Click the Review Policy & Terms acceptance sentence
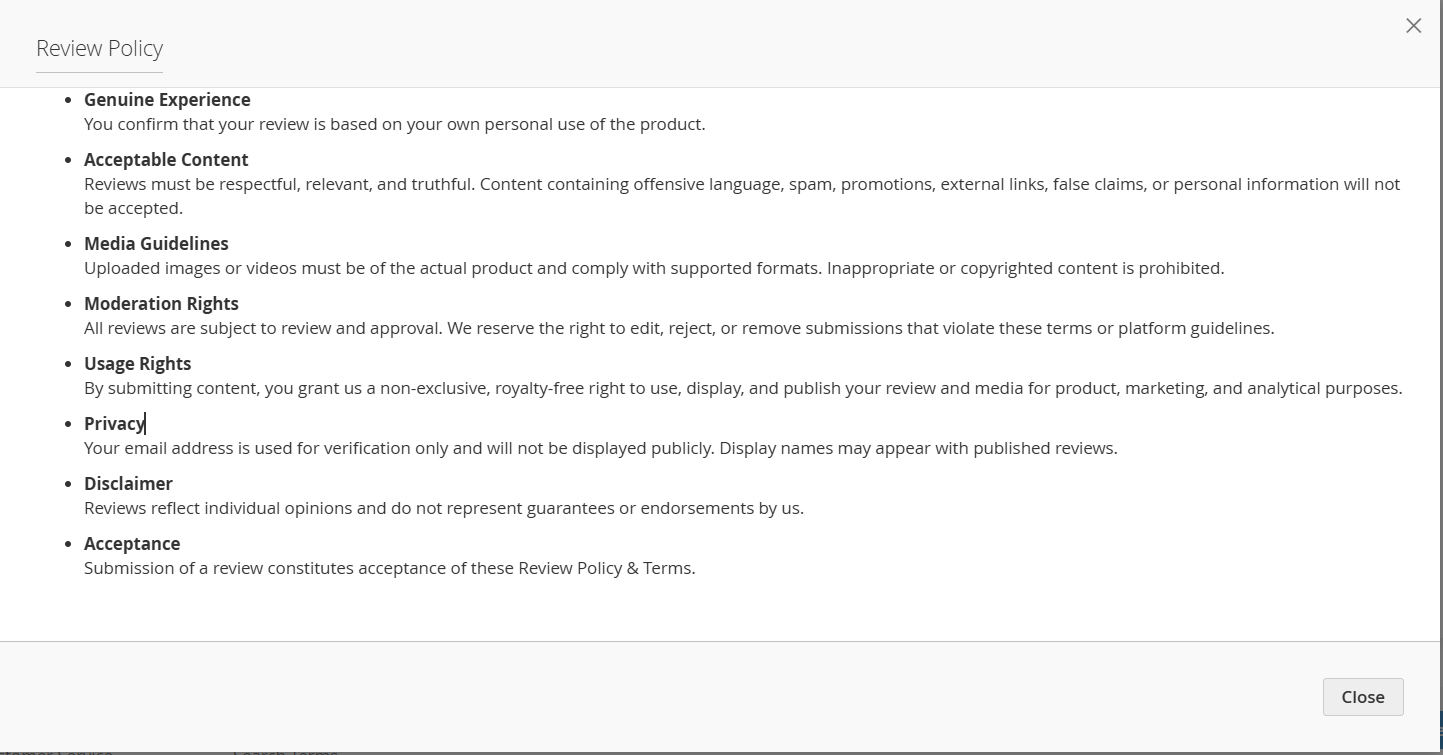The height and width of the screenshot is (755, 1443). pyautogui.click(x=390, y=568)
